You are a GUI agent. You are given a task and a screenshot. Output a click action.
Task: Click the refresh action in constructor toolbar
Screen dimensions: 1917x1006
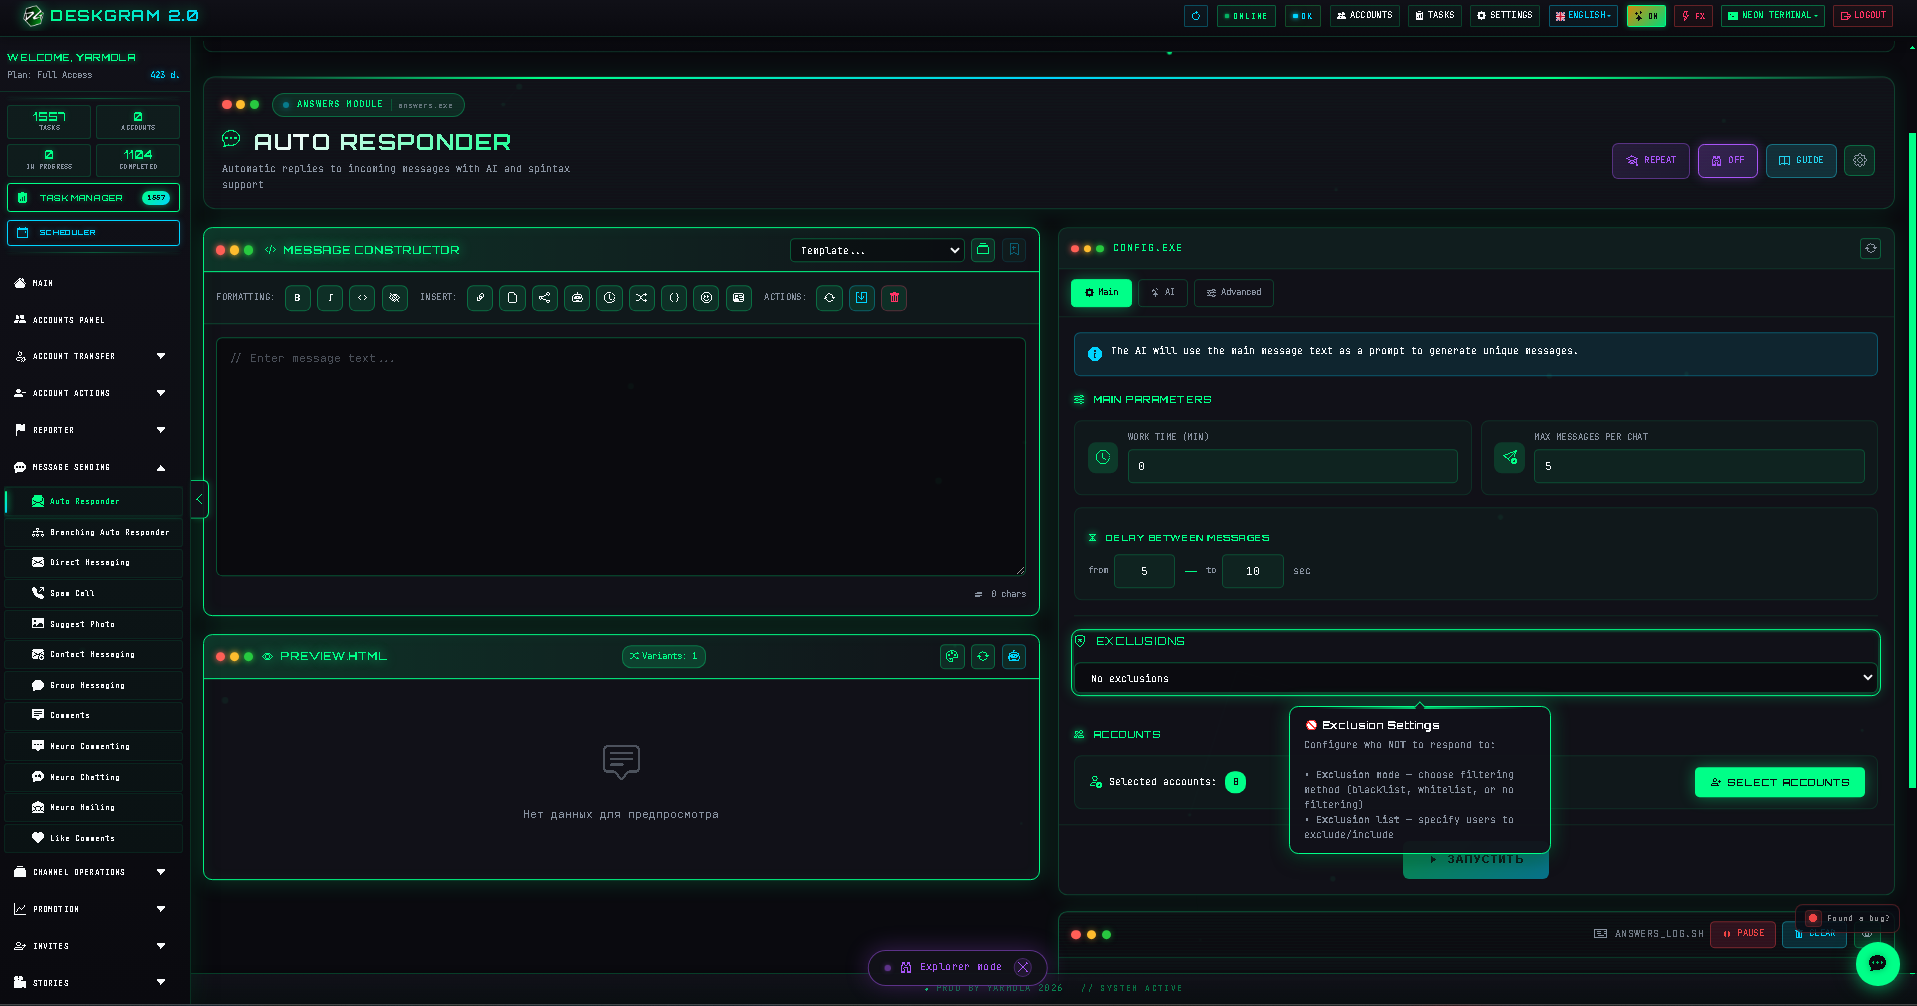coord(829,297)
